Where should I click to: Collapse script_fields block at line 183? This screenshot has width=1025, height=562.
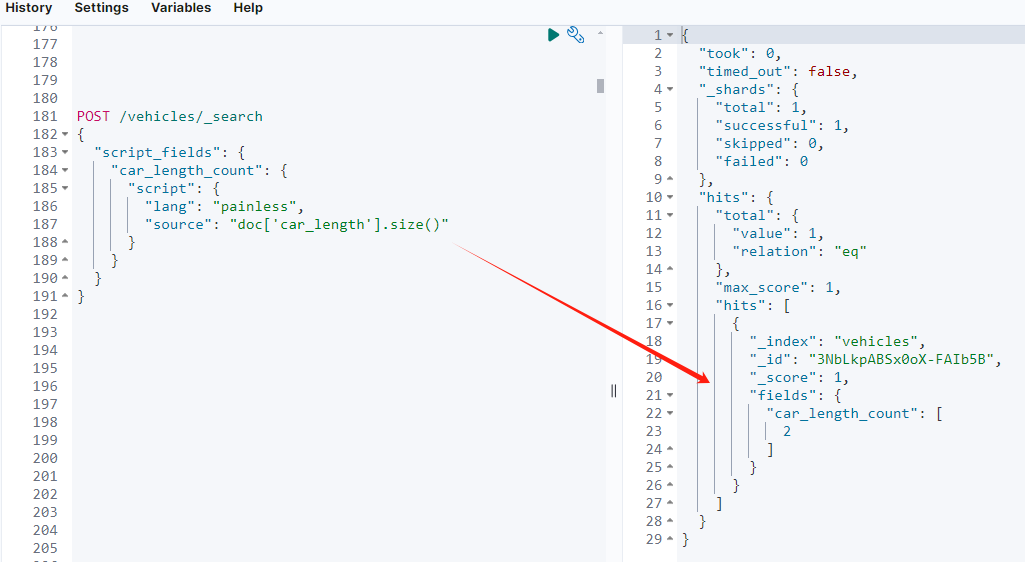pos(65,152)
